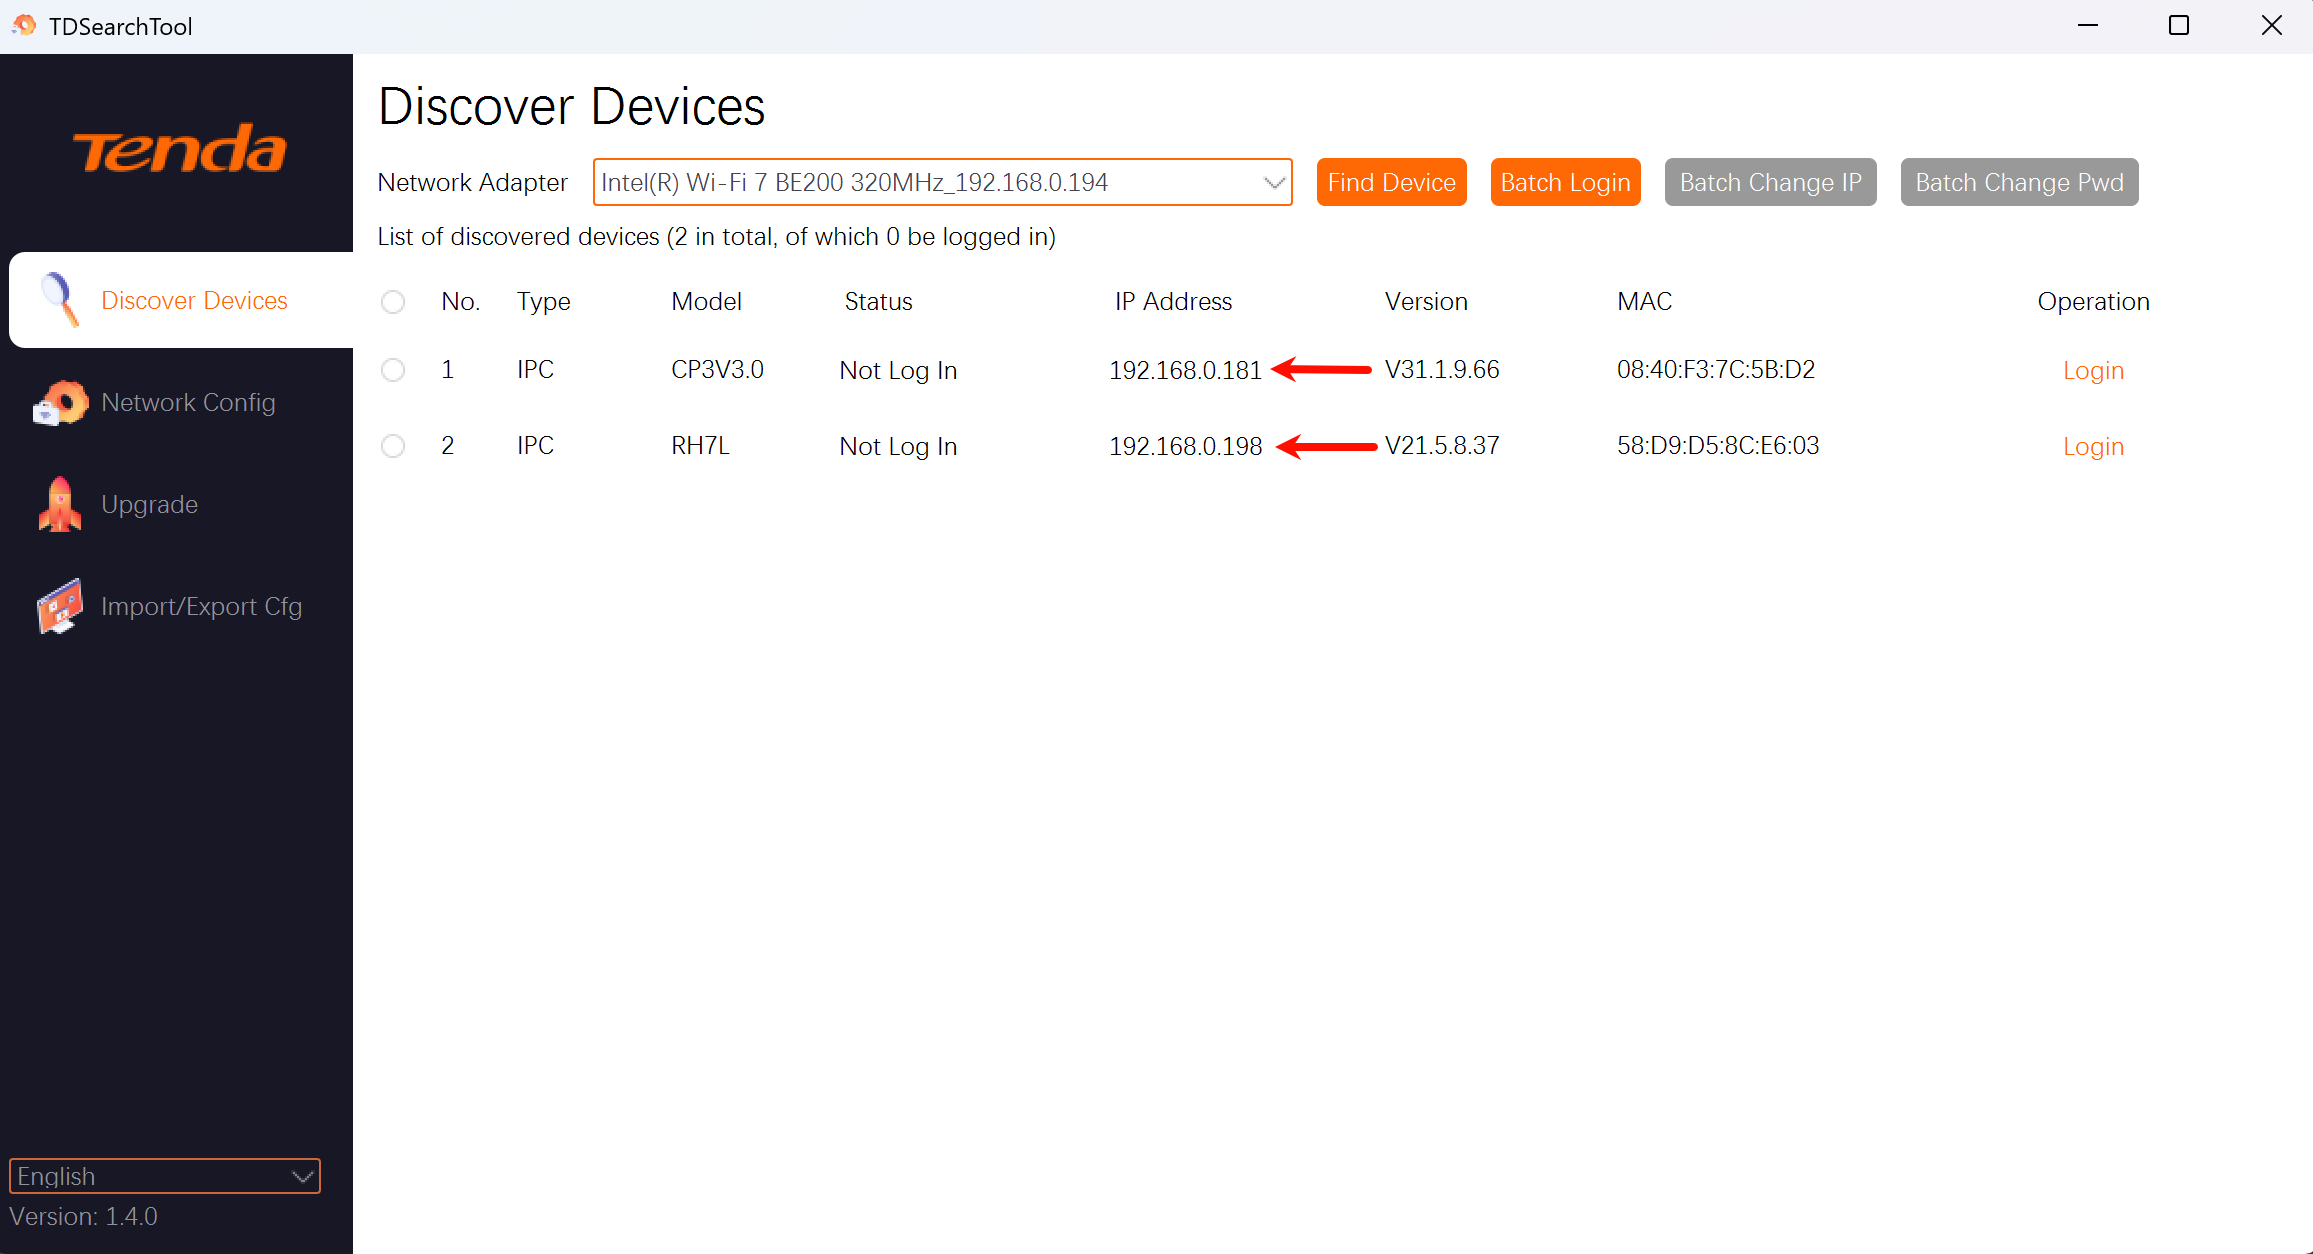
Task: Click the magnifying glass Discover Devices icon
Action: 60,300
